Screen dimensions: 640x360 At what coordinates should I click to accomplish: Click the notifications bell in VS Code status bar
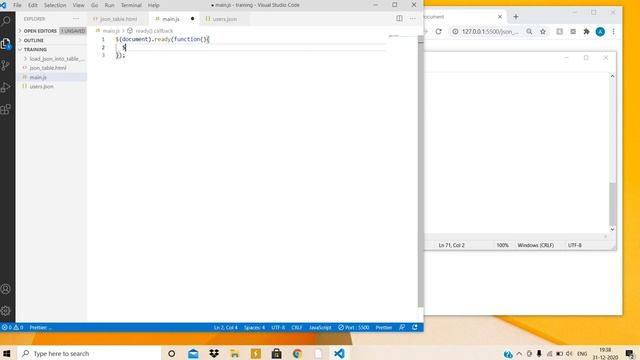pos(415,327)
